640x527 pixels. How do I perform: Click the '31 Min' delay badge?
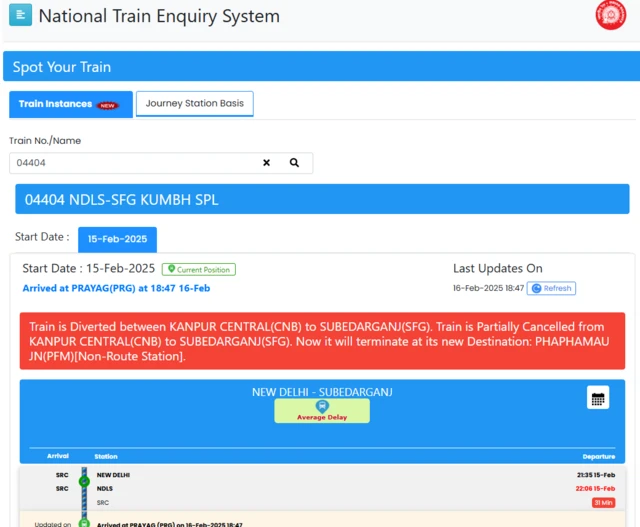(x=603, y=503)
